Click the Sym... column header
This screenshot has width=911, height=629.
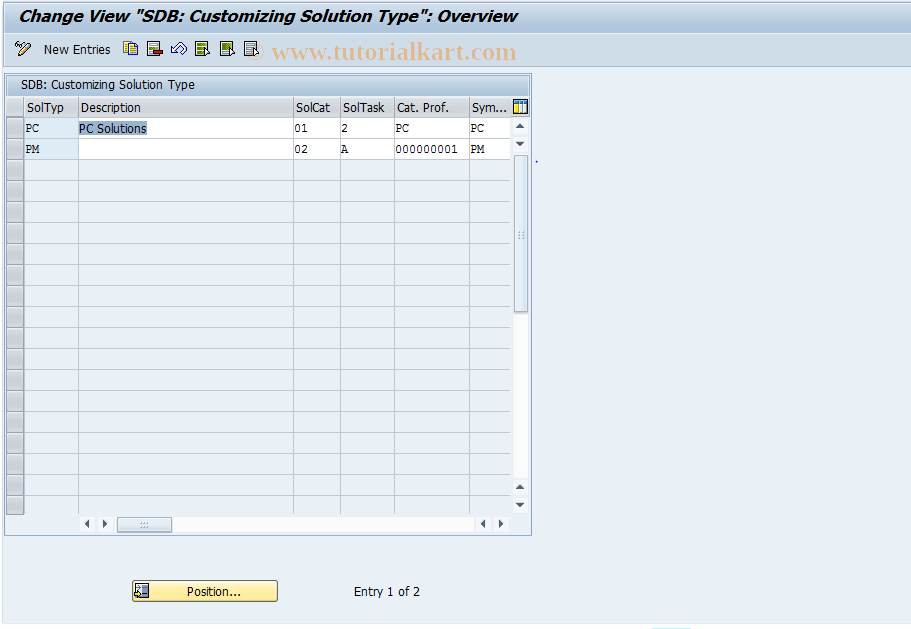(490, 107)
